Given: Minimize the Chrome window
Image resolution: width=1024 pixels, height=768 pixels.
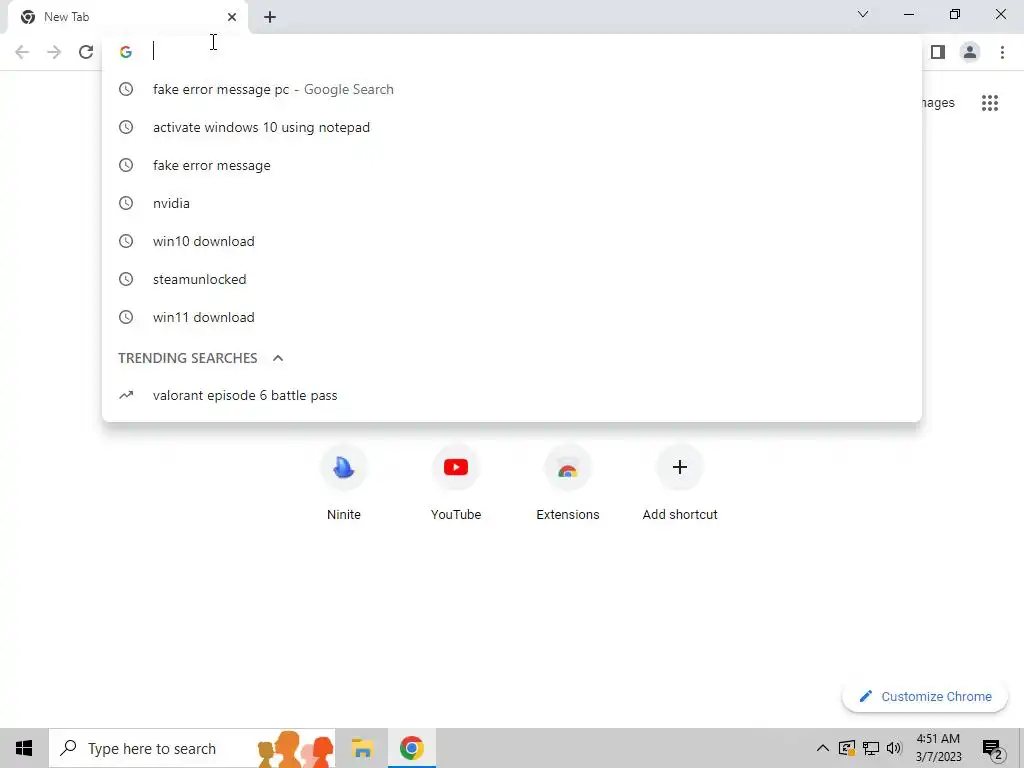Looking at the screenshot, I should pos(909,14).
